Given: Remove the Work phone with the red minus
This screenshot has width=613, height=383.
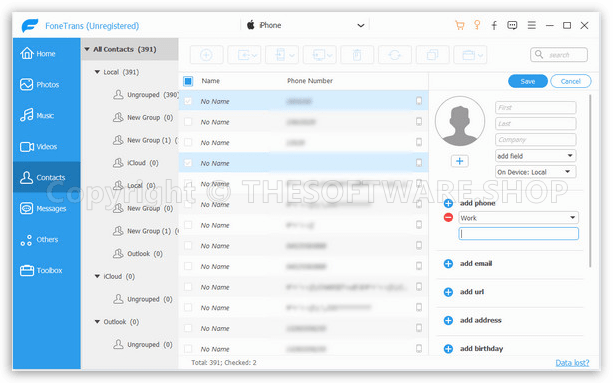Looking at the screenshot, I should point(448,218).
